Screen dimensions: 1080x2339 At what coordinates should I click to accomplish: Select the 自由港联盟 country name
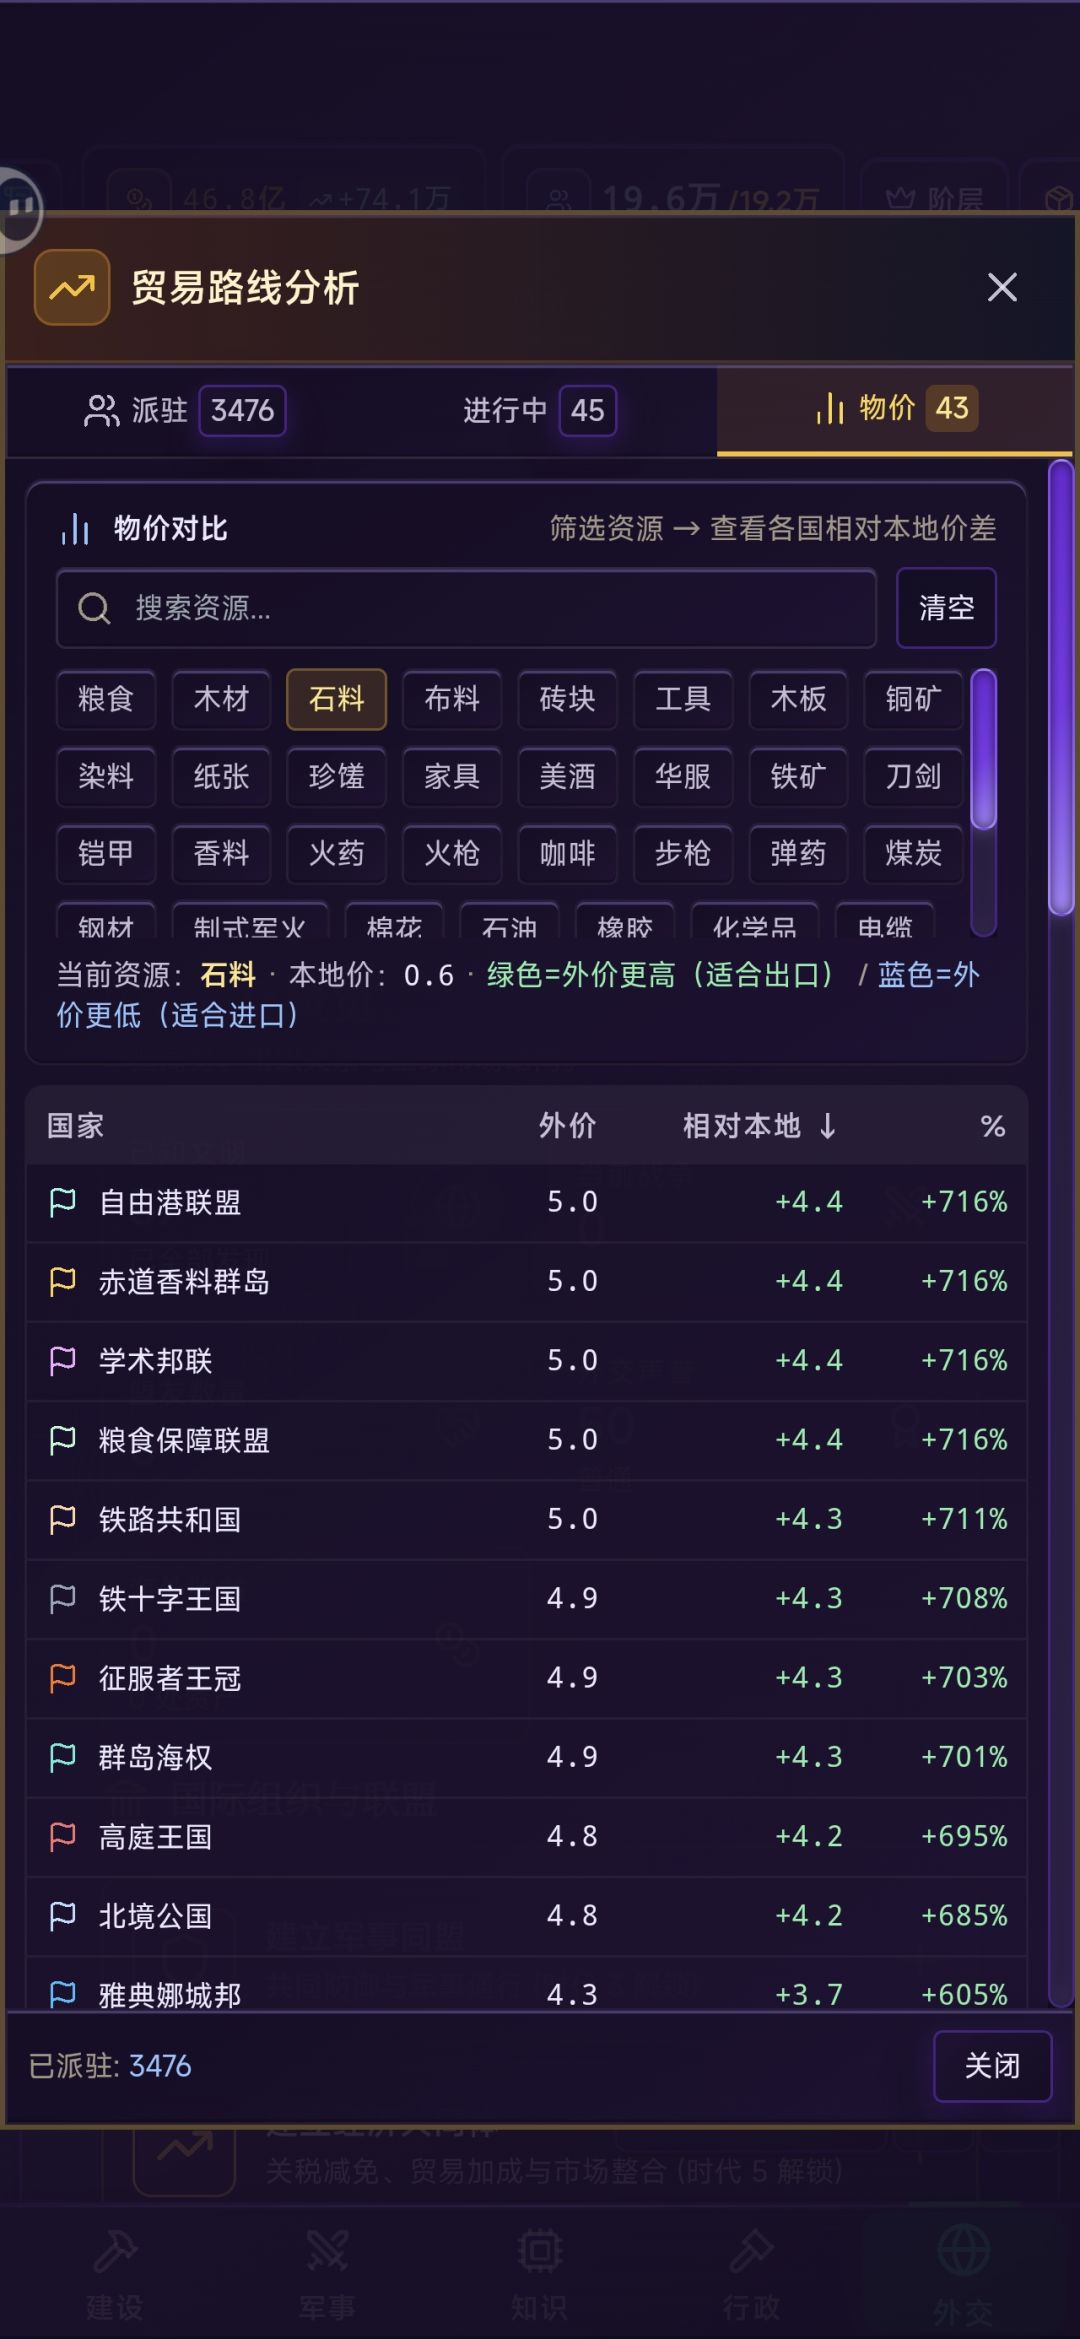[170, 1202]
